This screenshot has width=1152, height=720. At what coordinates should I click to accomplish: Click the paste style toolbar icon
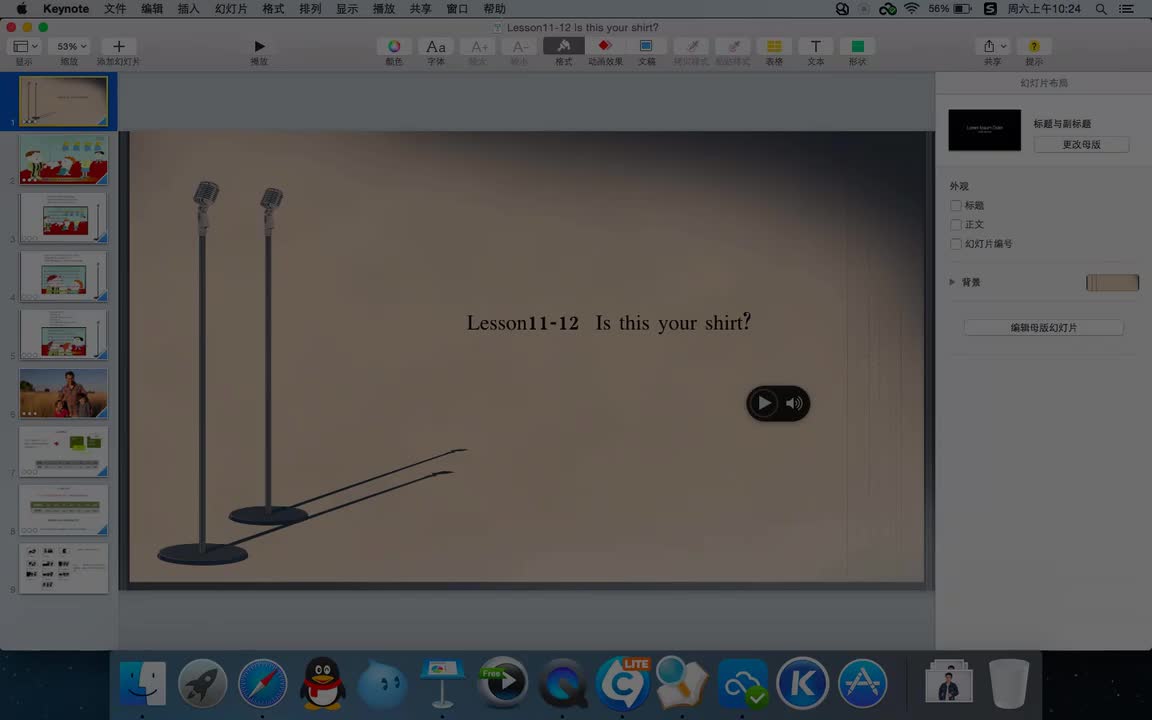732,46
